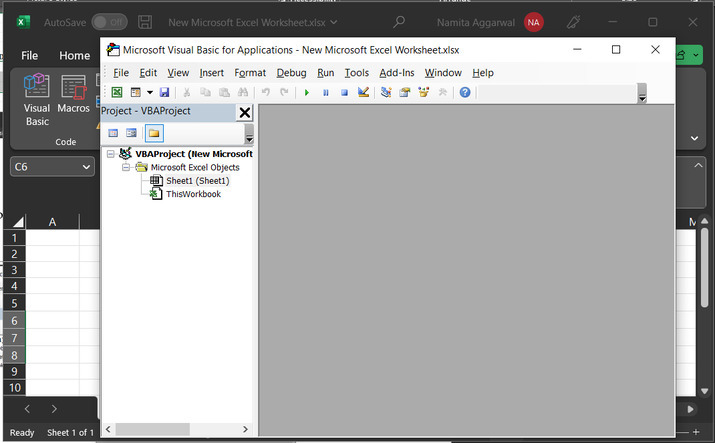The height and width of the screenshot is (443, 715).
Task: Click the Redo arrow in VBA toolbar
Action: [x=284, y=93]
